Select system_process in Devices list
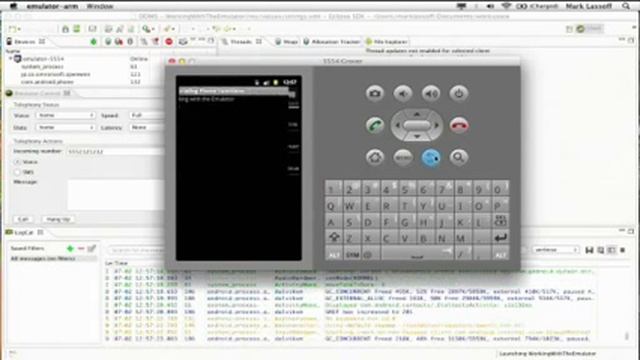The width and height of the screenshot is (640, 360). click(42, 67)
